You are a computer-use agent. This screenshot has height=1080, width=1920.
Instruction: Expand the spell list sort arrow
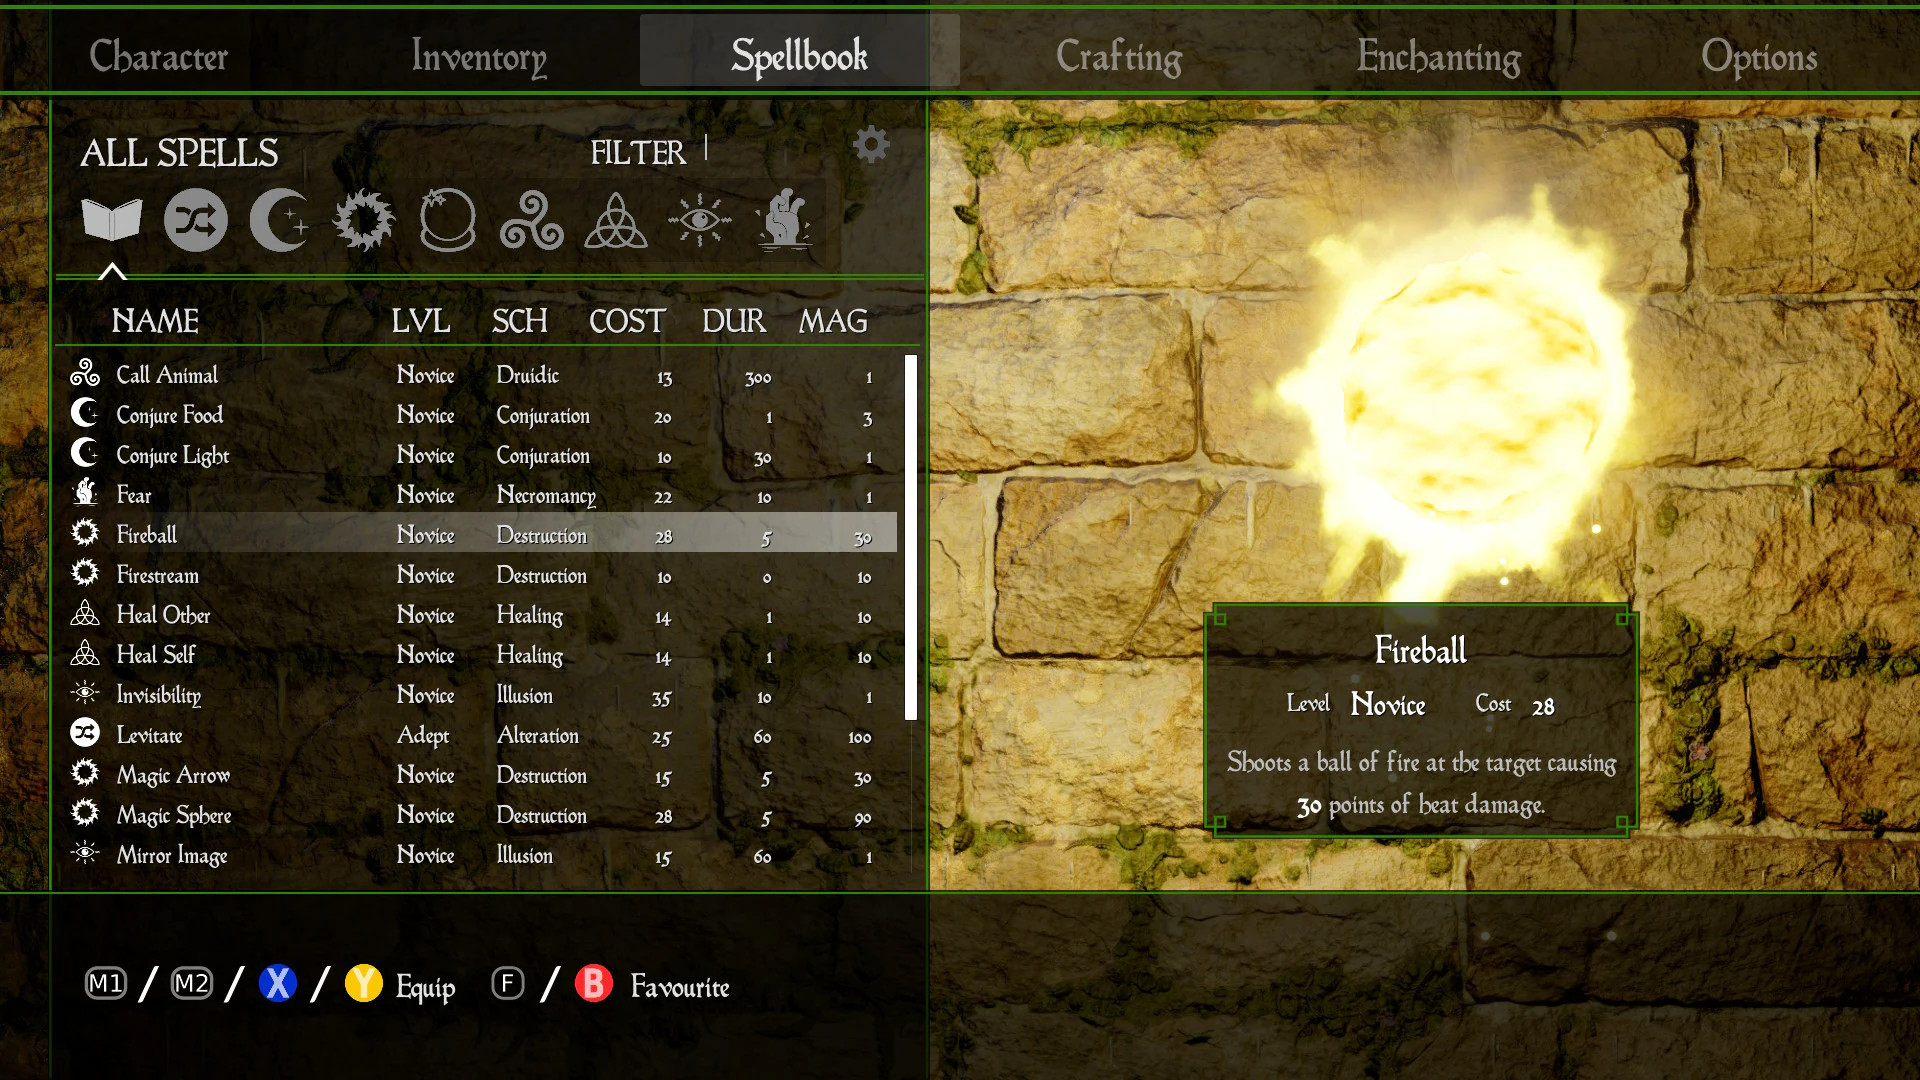pyautogui.click(x=112, y=273)
